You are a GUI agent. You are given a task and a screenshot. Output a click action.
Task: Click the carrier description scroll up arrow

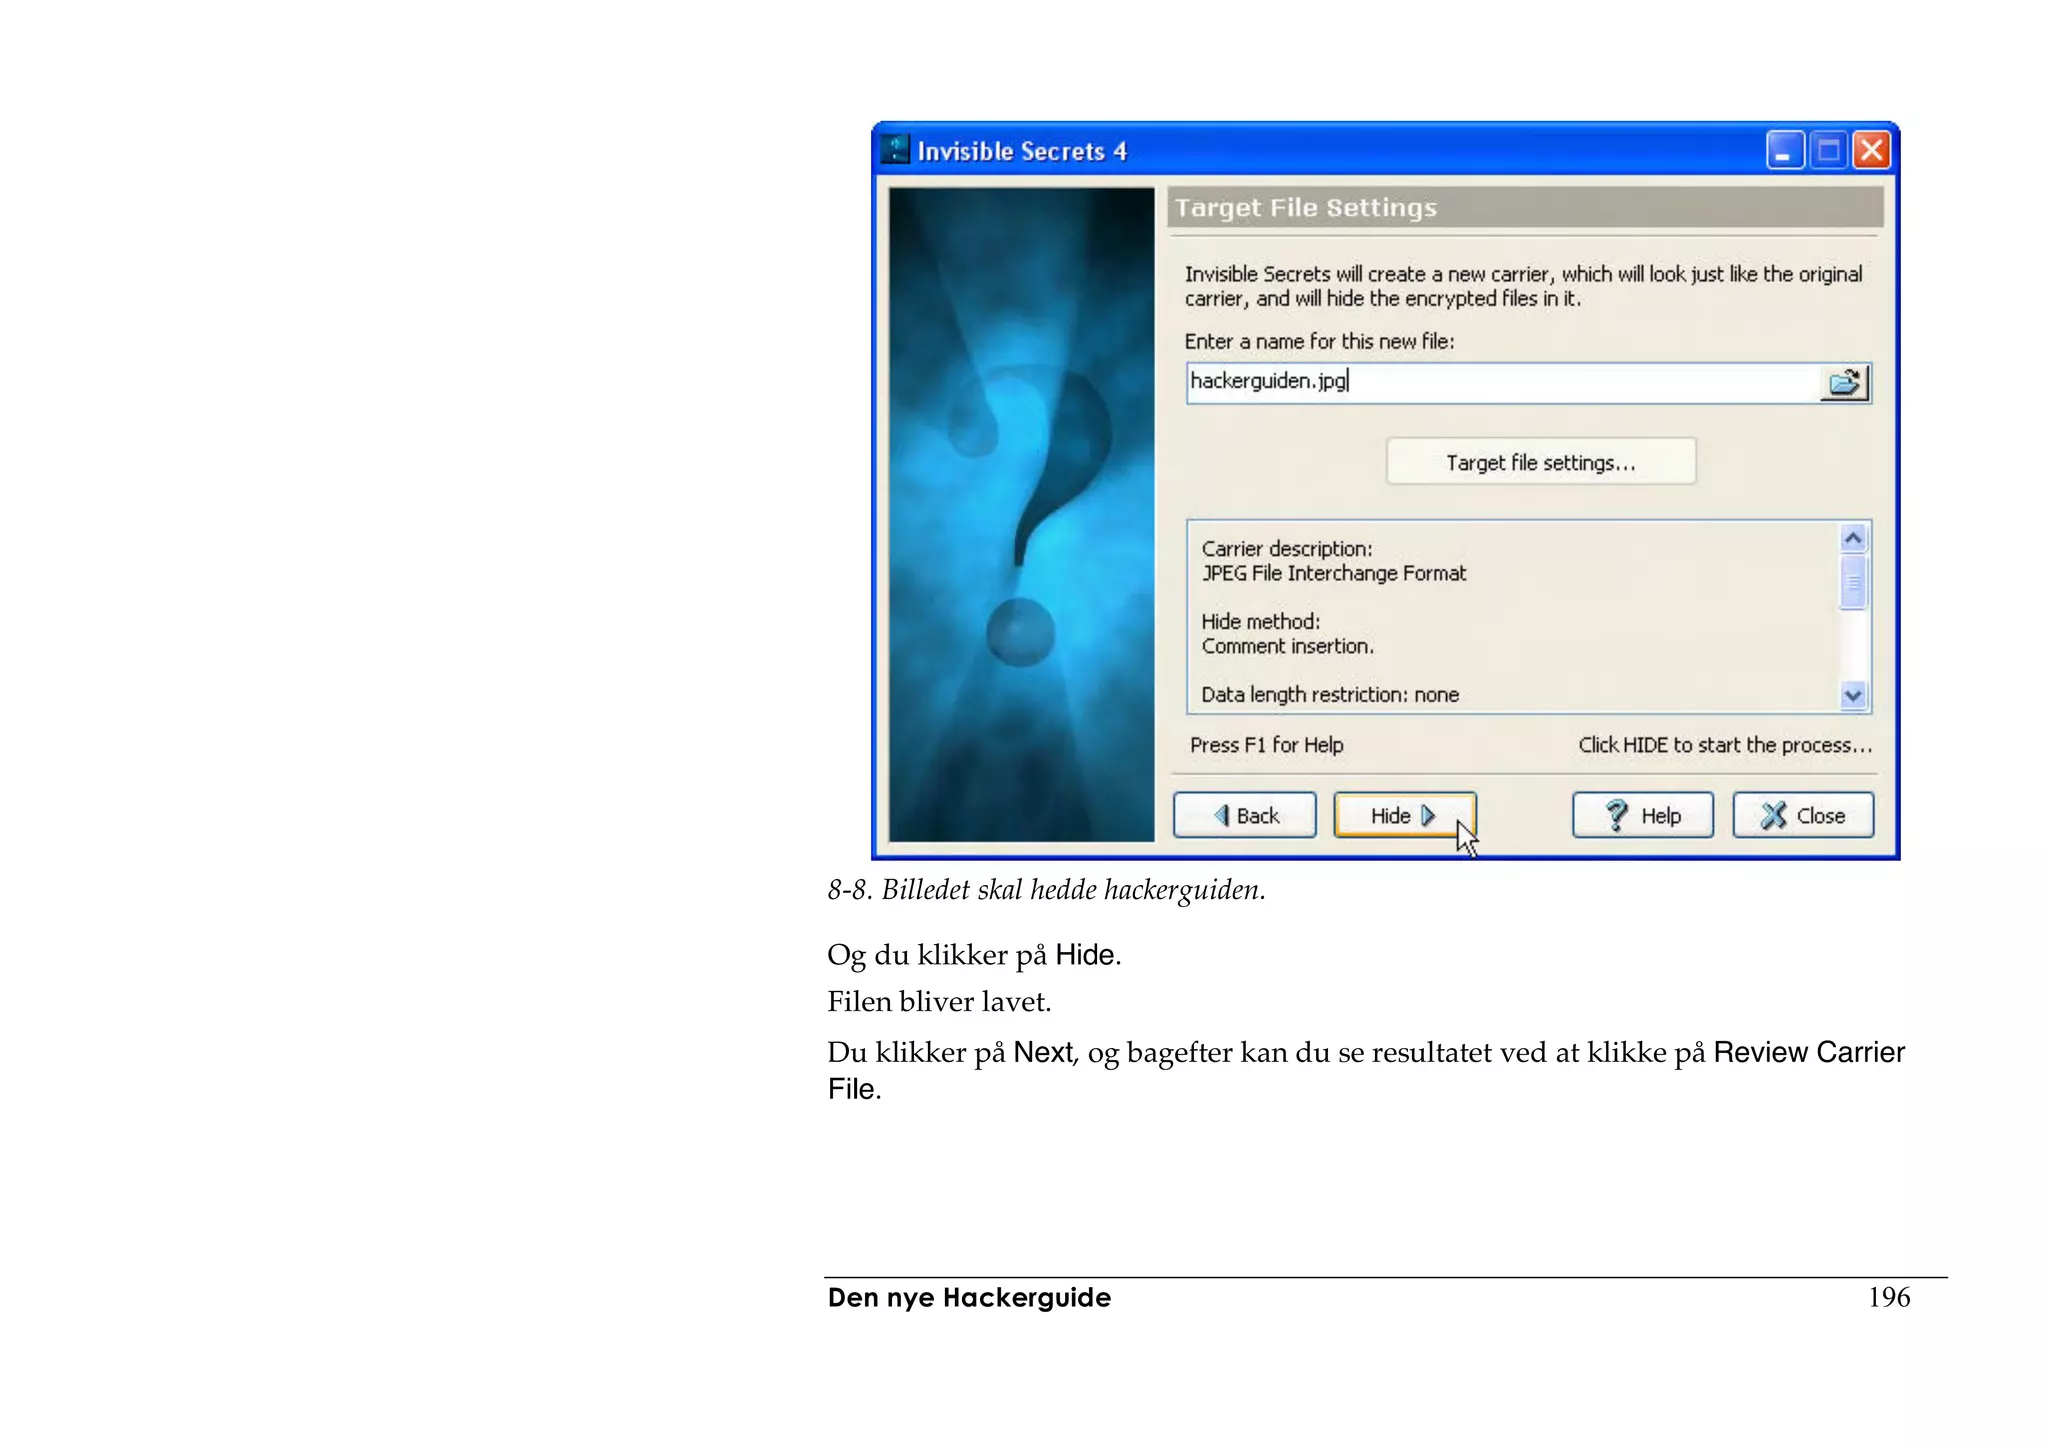[x=1853, y=539]
